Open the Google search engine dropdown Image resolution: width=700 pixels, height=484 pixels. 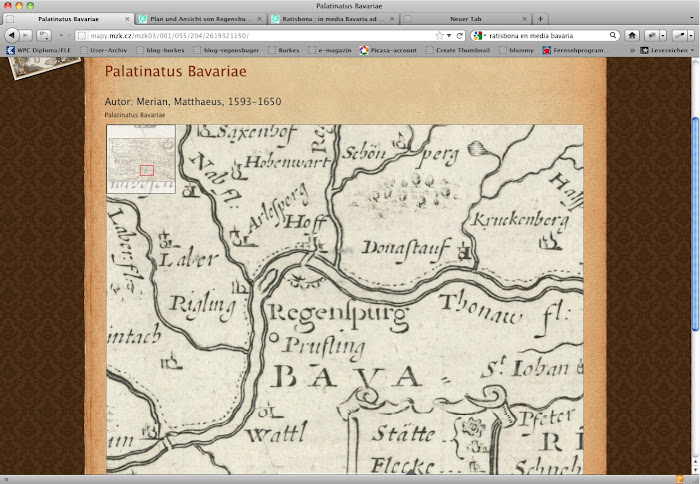479,35
